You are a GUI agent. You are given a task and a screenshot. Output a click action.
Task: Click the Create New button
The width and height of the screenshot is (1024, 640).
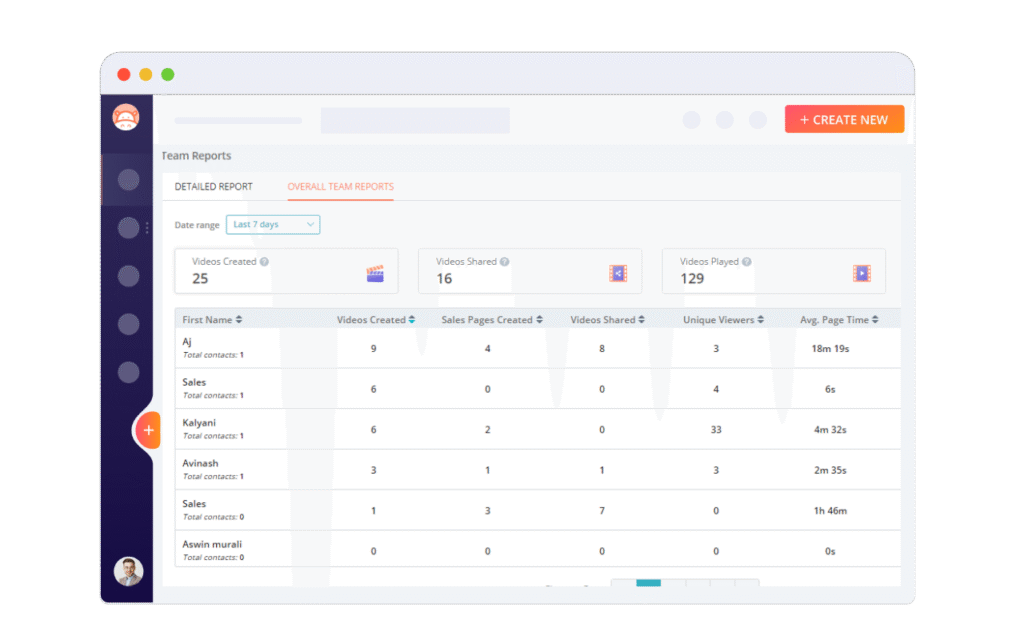point(844,120)
